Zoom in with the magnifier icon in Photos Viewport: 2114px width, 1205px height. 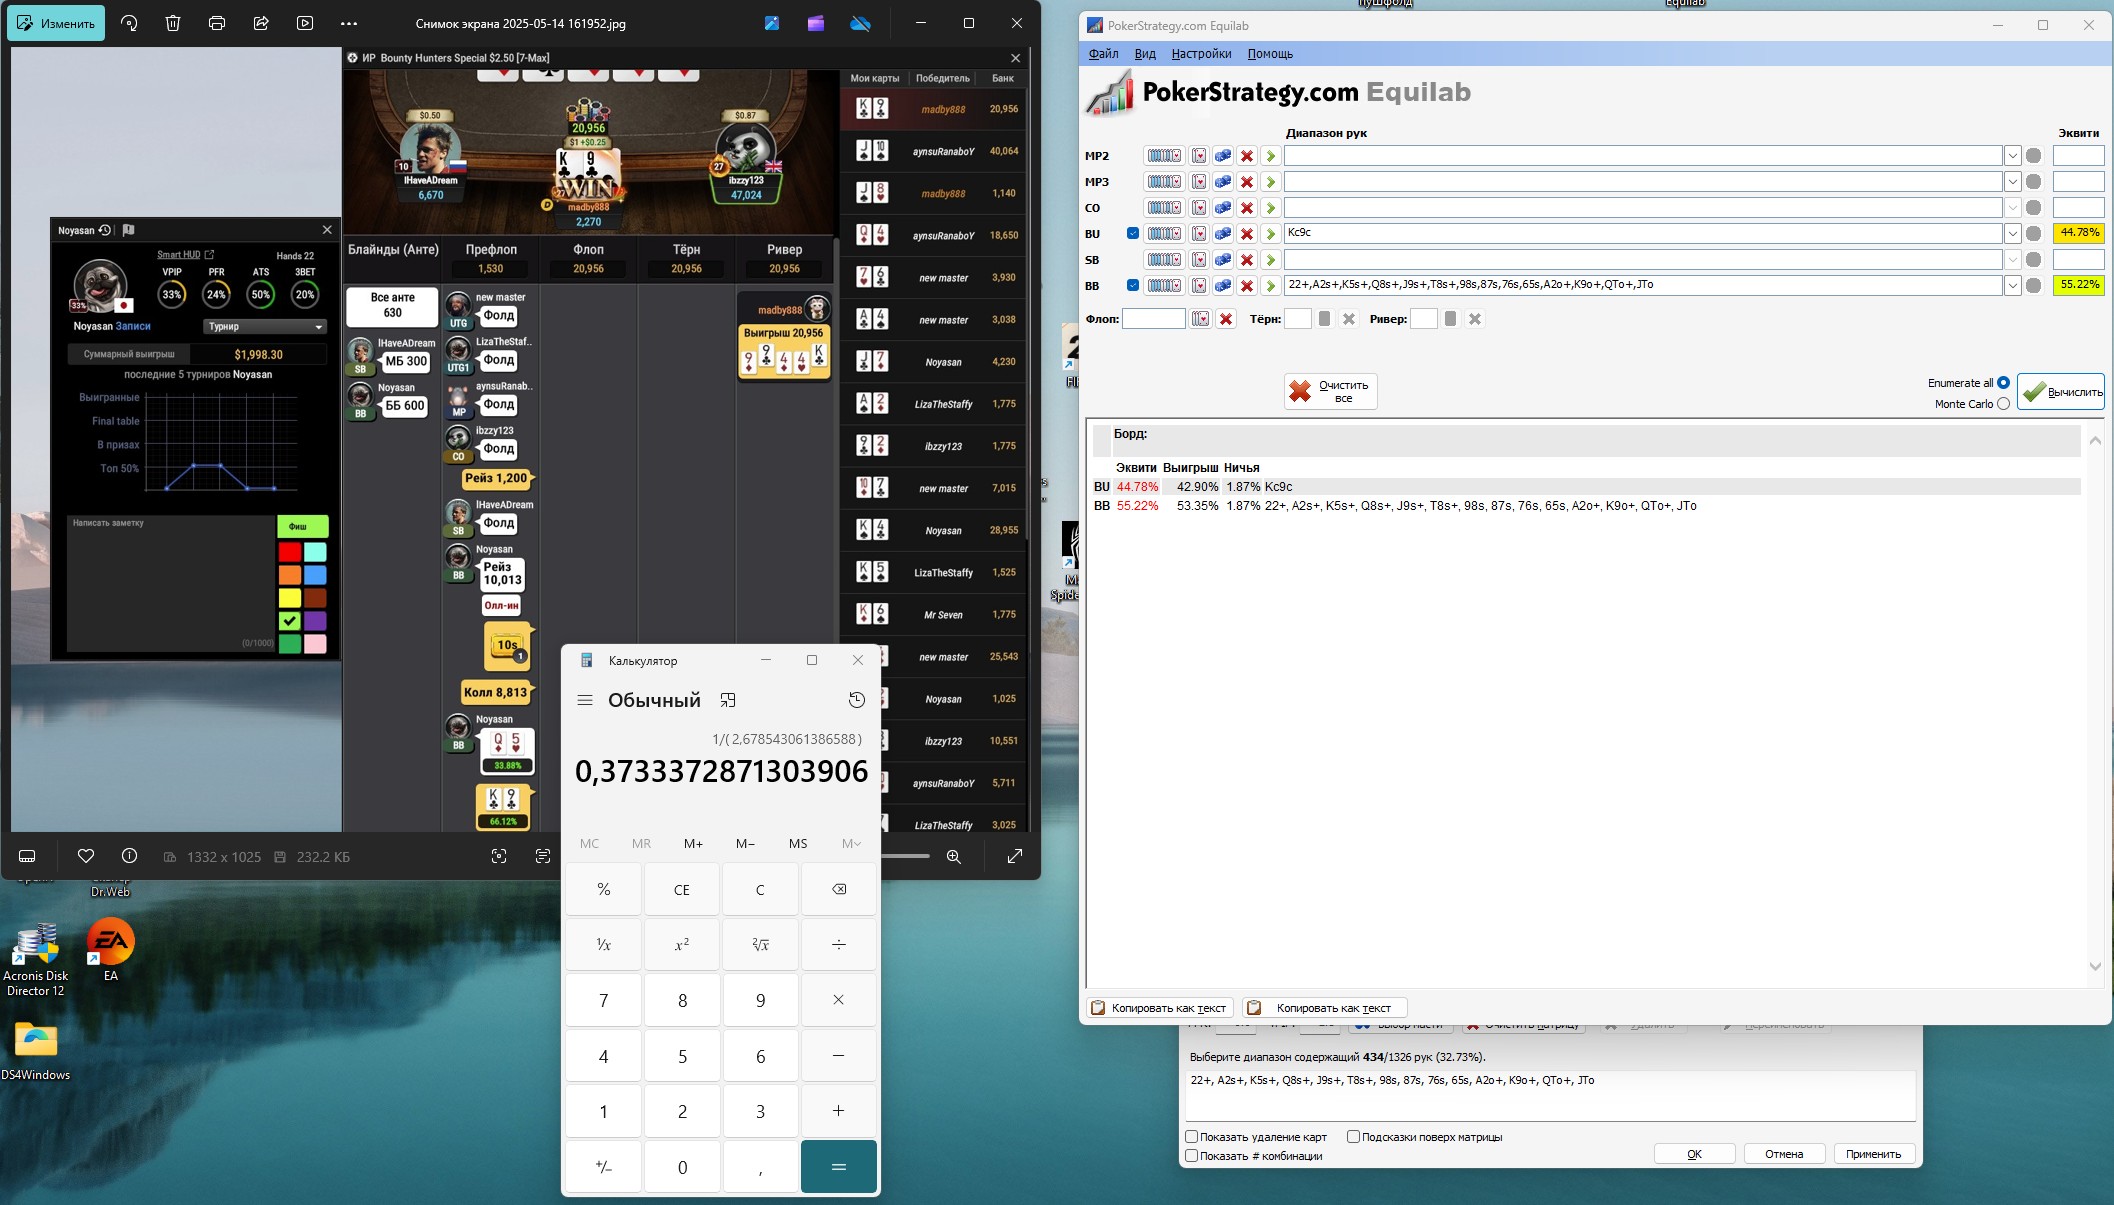[954, 856]
